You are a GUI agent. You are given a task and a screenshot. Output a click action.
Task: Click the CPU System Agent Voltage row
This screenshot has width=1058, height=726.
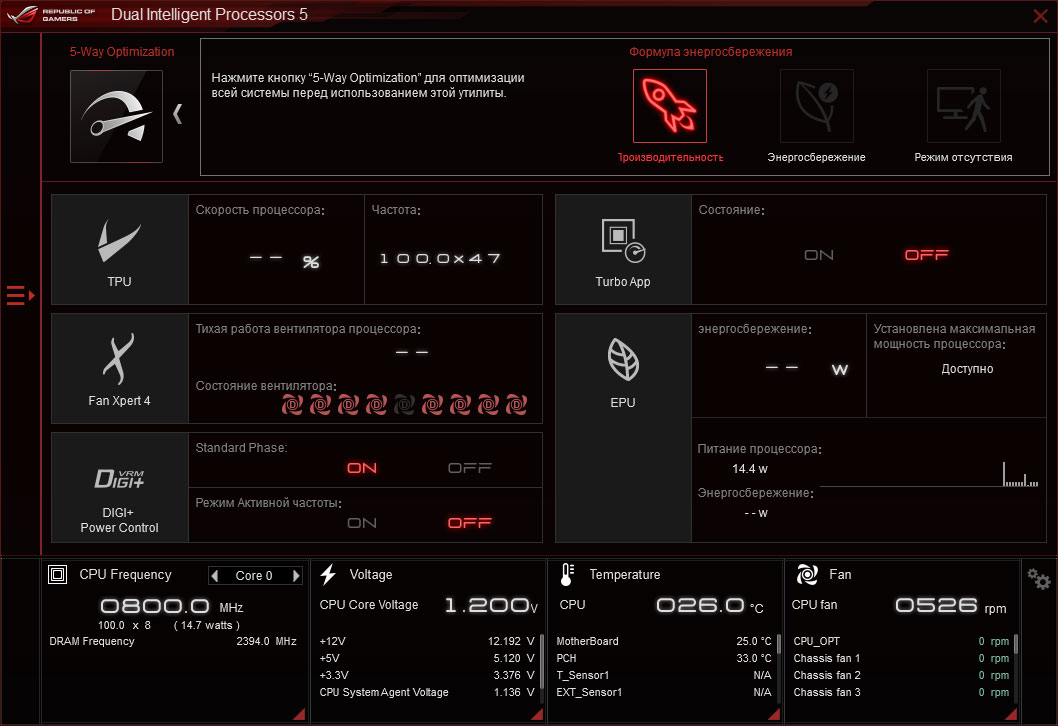[x=427, y=692]
